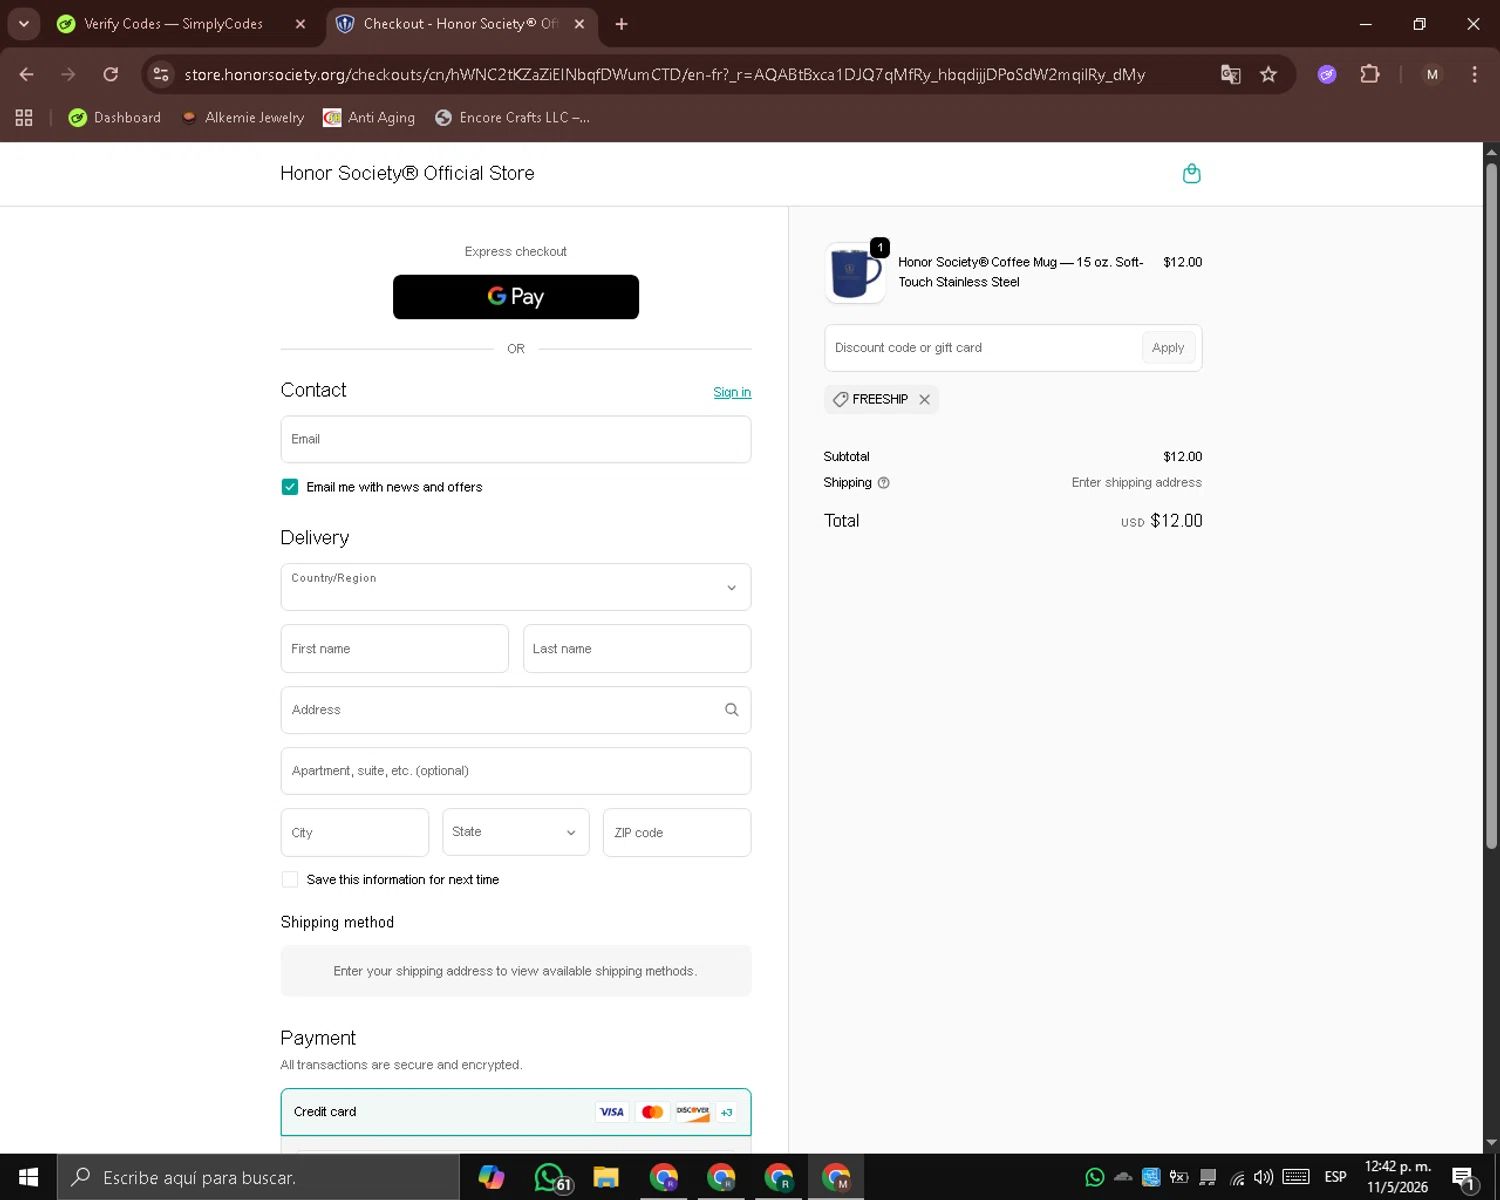Open the Chrome profile M avatar
Viewport: 1500px width, 1200px height.
[x=1432, y=74]
